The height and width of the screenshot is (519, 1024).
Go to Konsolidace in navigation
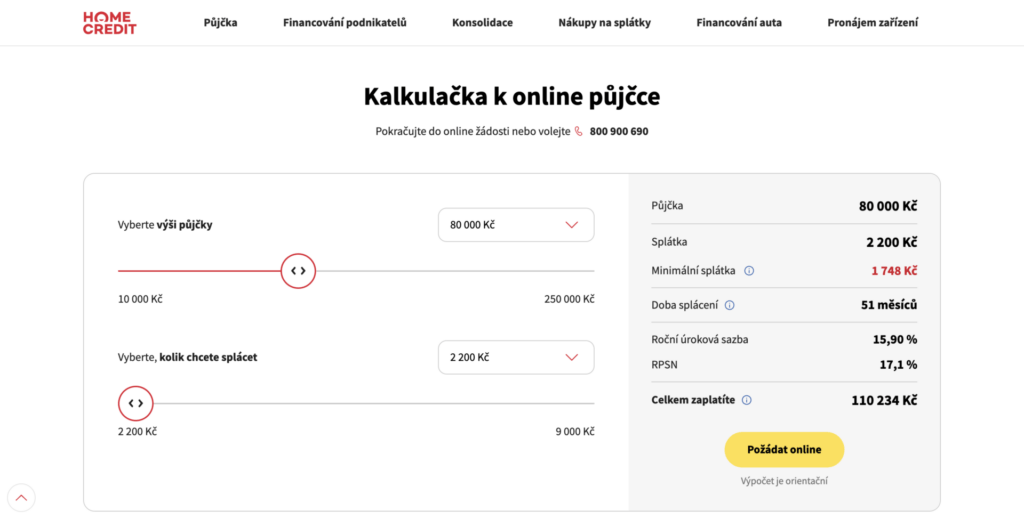click(x=483, y=23)
